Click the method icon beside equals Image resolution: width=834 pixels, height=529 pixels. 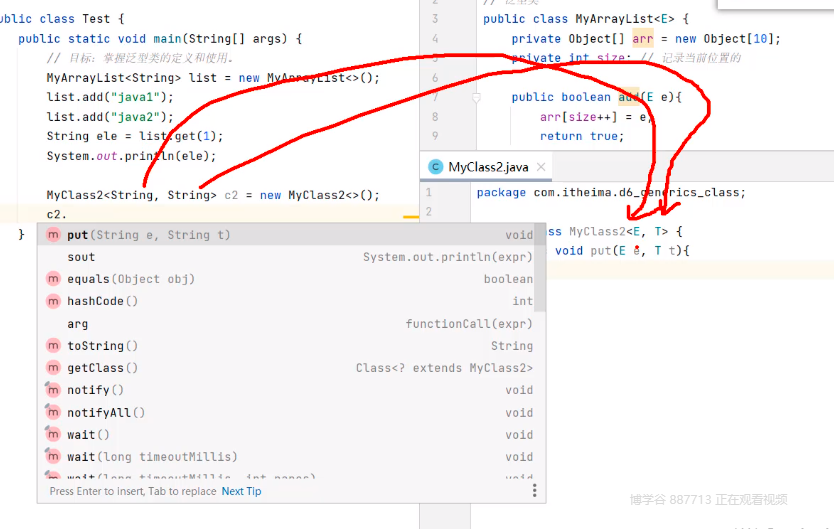(x=53, y=279)
